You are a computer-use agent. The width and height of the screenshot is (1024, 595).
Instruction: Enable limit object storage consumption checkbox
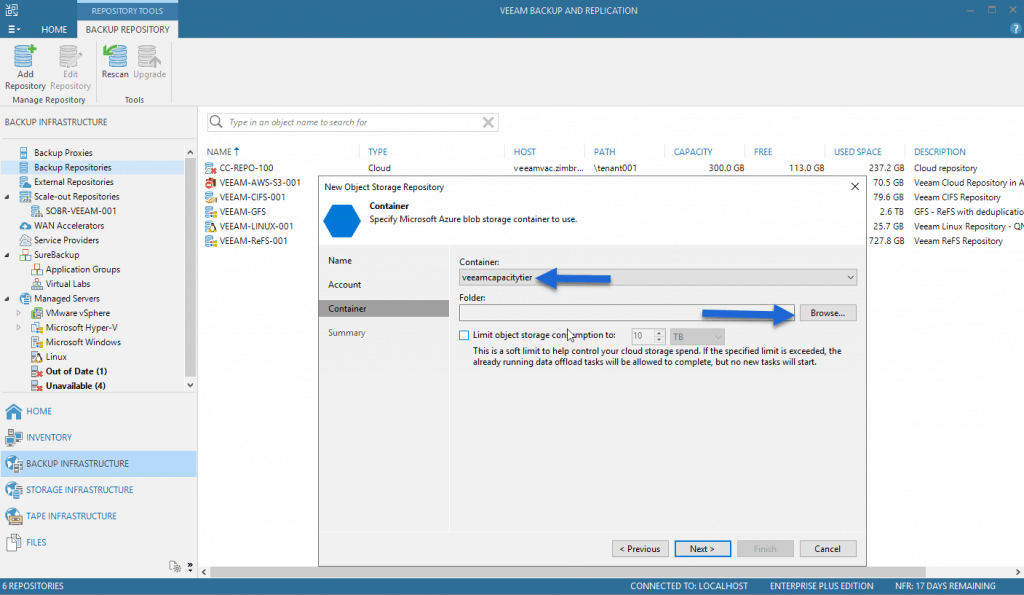click(x=464, y=335)
